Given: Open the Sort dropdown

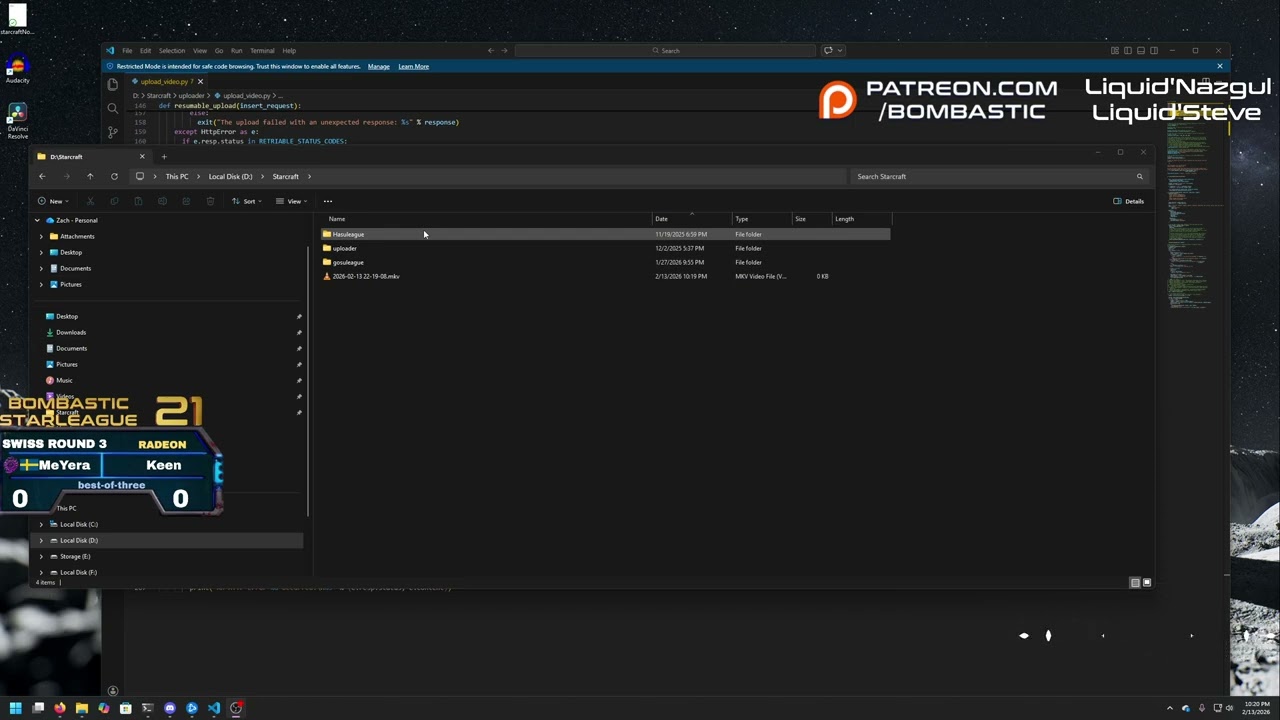Looking at the screenshot, I should [247, 201].
